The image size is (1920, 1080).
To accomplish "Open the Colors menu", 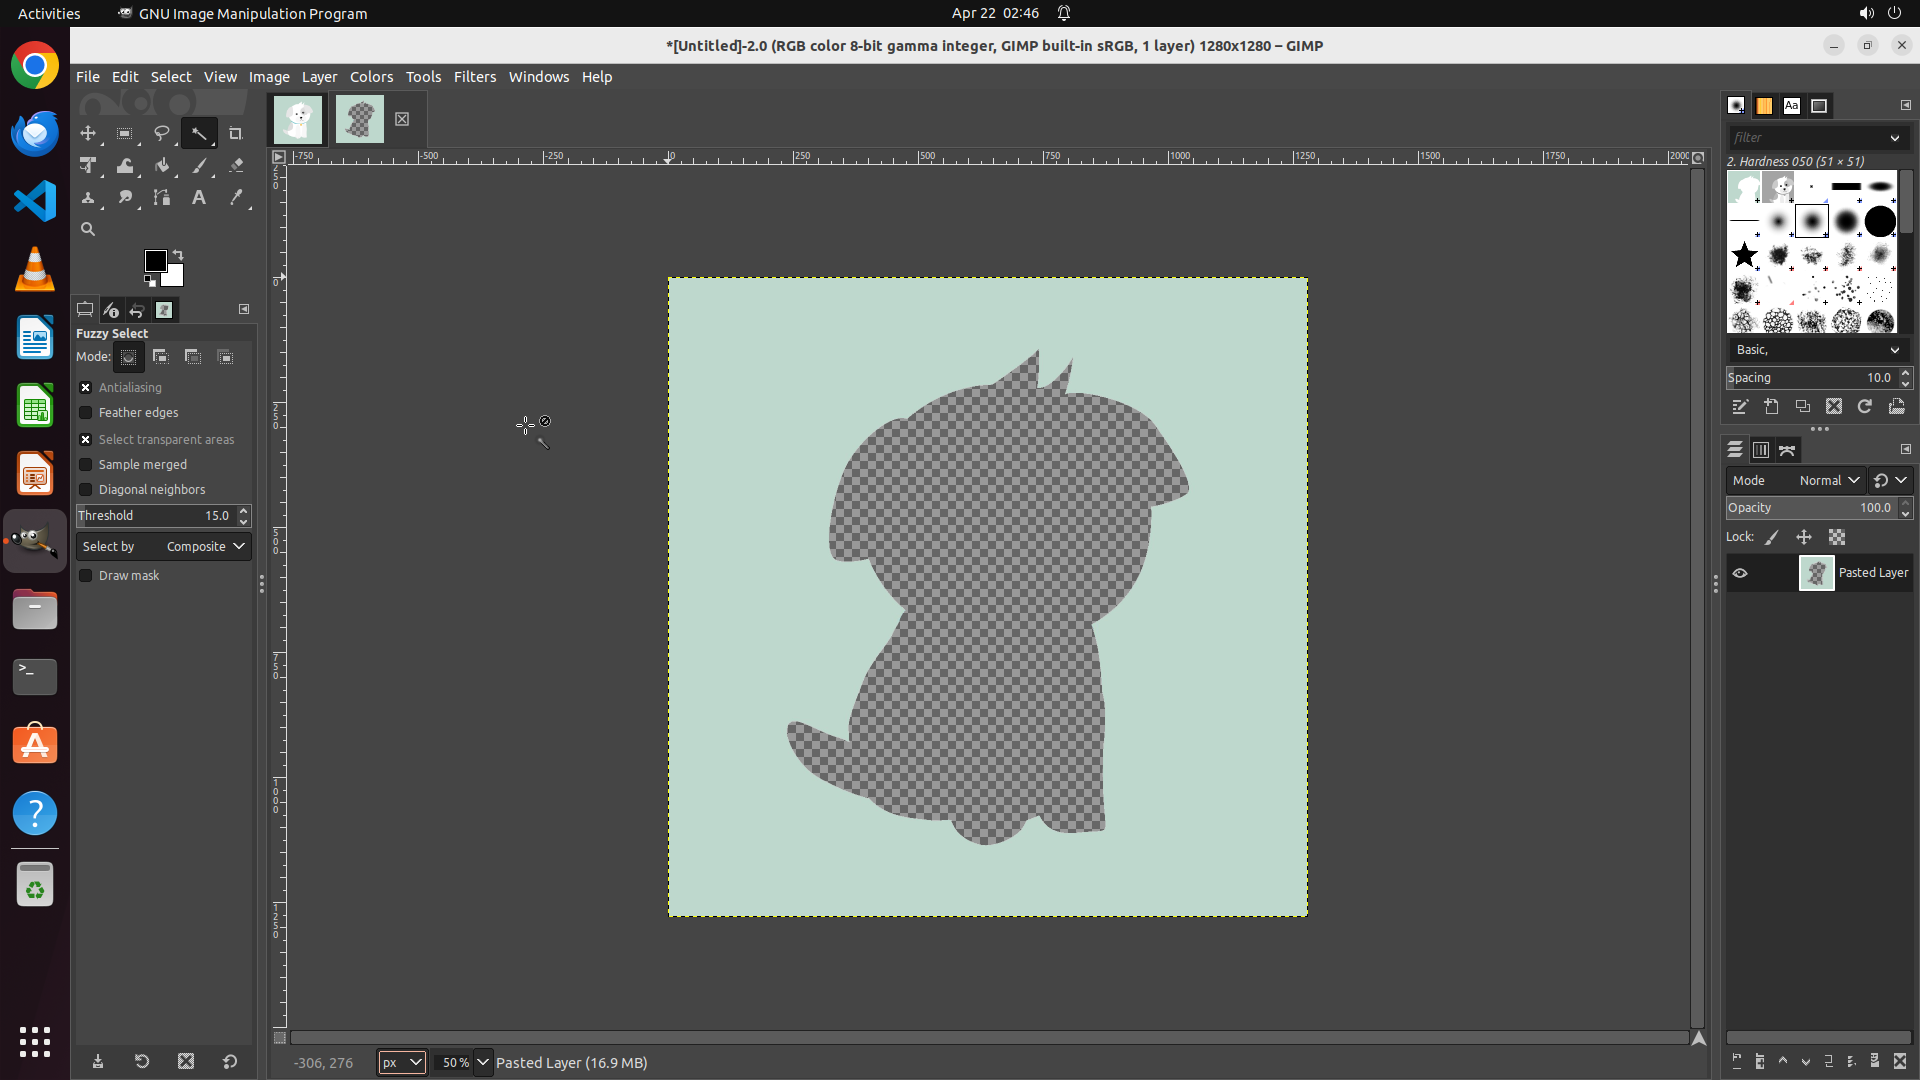I will tap(371, 77).
